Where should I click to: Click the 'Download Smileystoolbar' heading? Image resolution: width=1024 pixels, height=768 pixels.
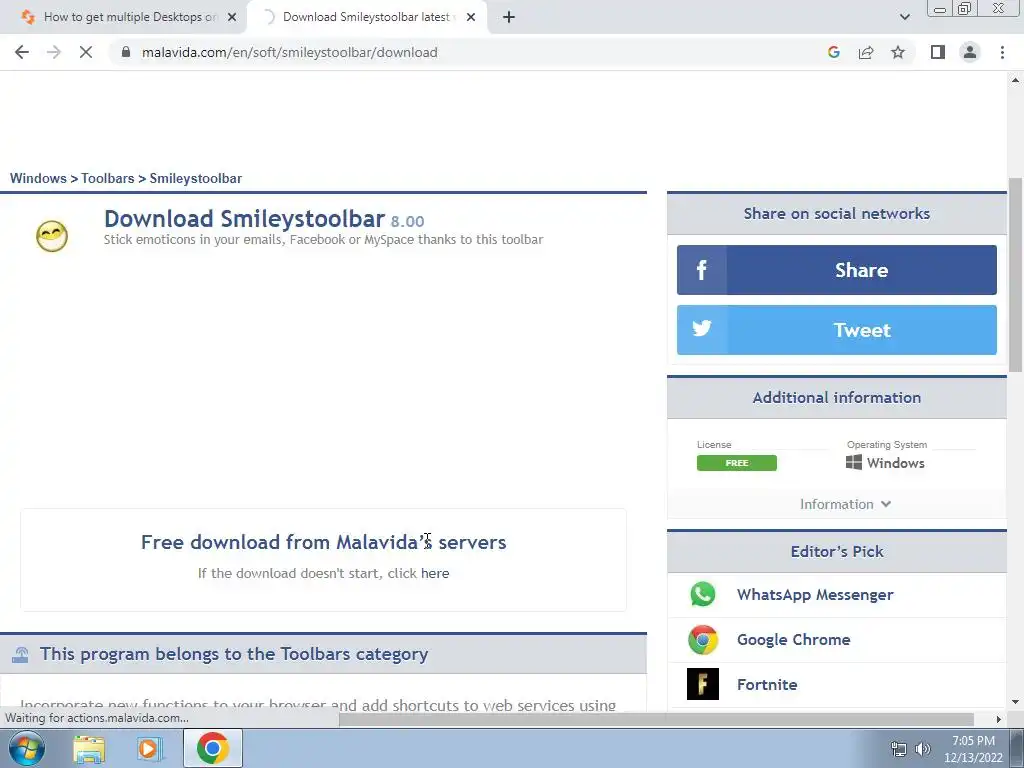(244, 219)
